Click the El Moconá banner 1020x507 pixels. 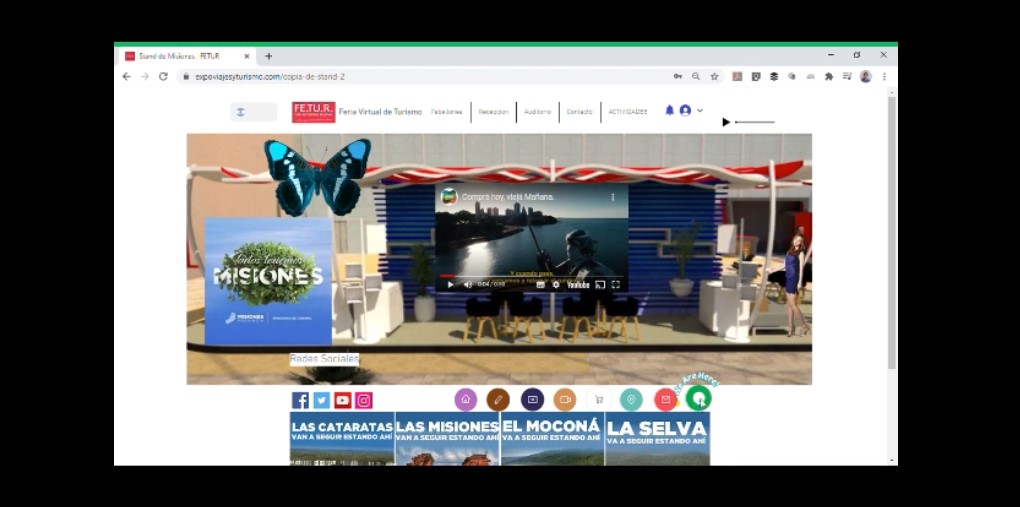click(552, 438)
